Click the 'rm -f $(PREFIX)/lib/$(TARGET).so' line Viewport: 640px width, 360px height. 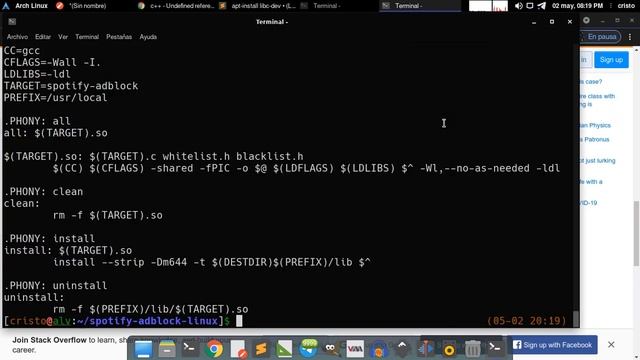[x=150, y=309]
